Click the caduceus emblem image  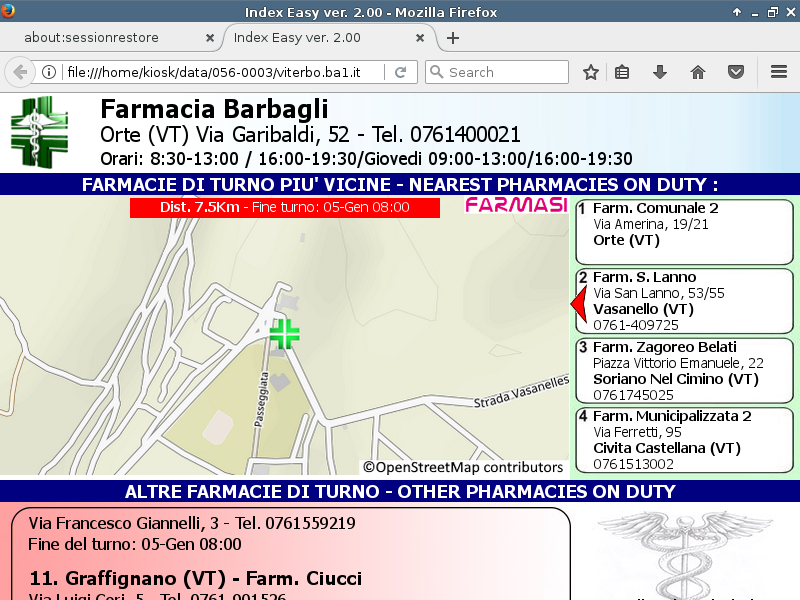[685, 556]
